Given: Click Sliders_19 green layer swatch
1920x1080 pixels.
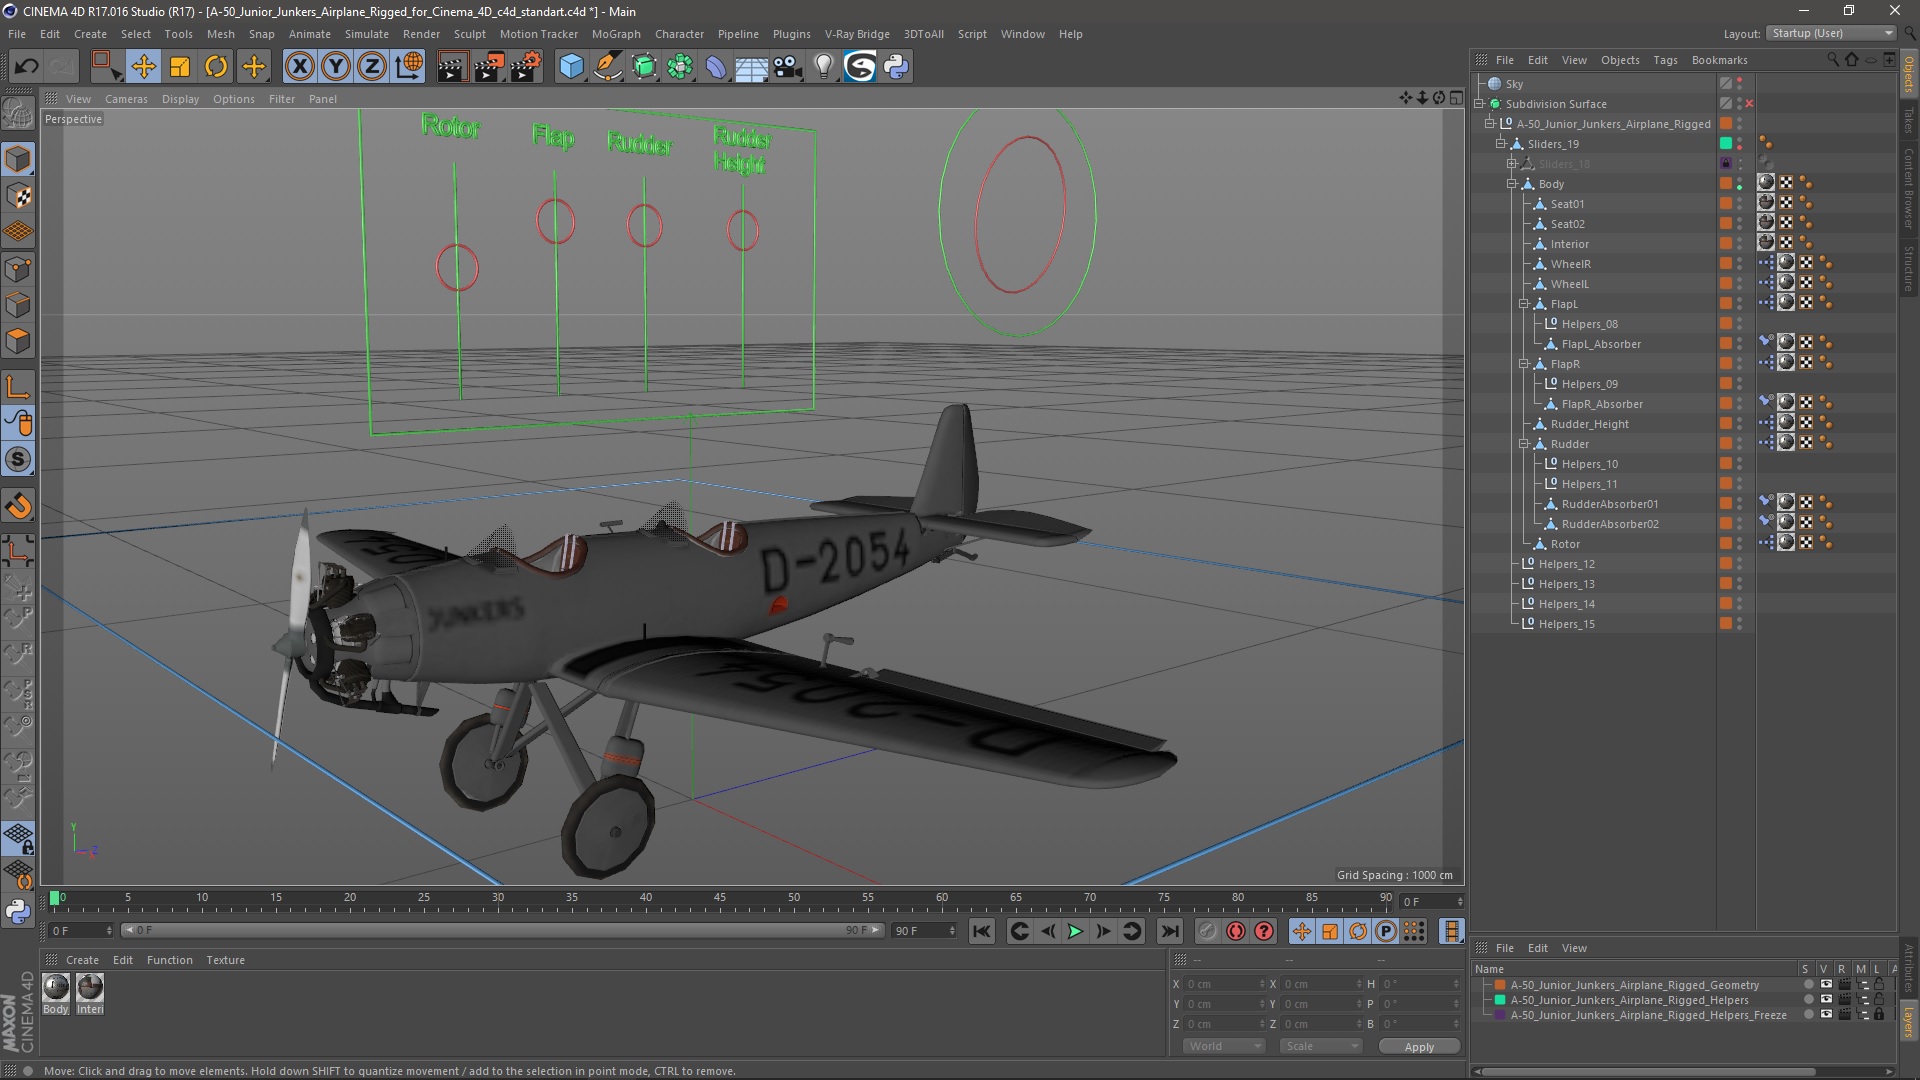Looking at the screenshot, I should coord(1726,144).
